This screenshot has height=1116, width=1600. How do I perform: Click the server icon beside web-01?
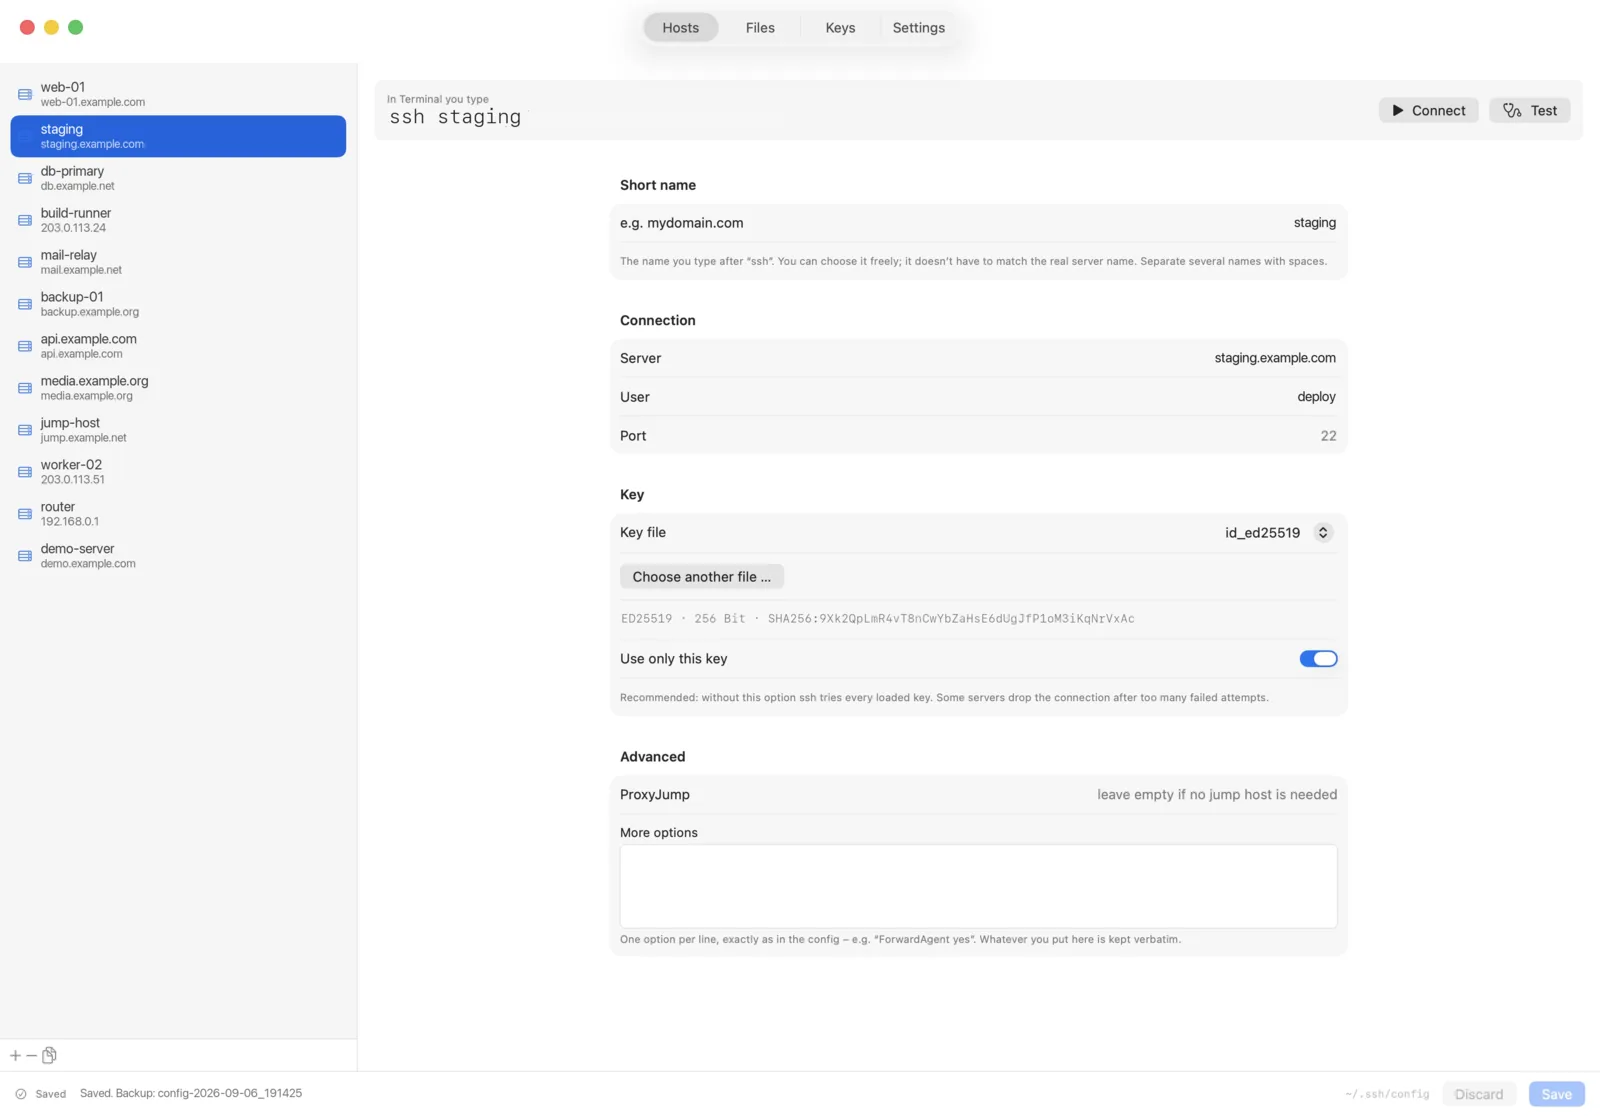(25, 94)
